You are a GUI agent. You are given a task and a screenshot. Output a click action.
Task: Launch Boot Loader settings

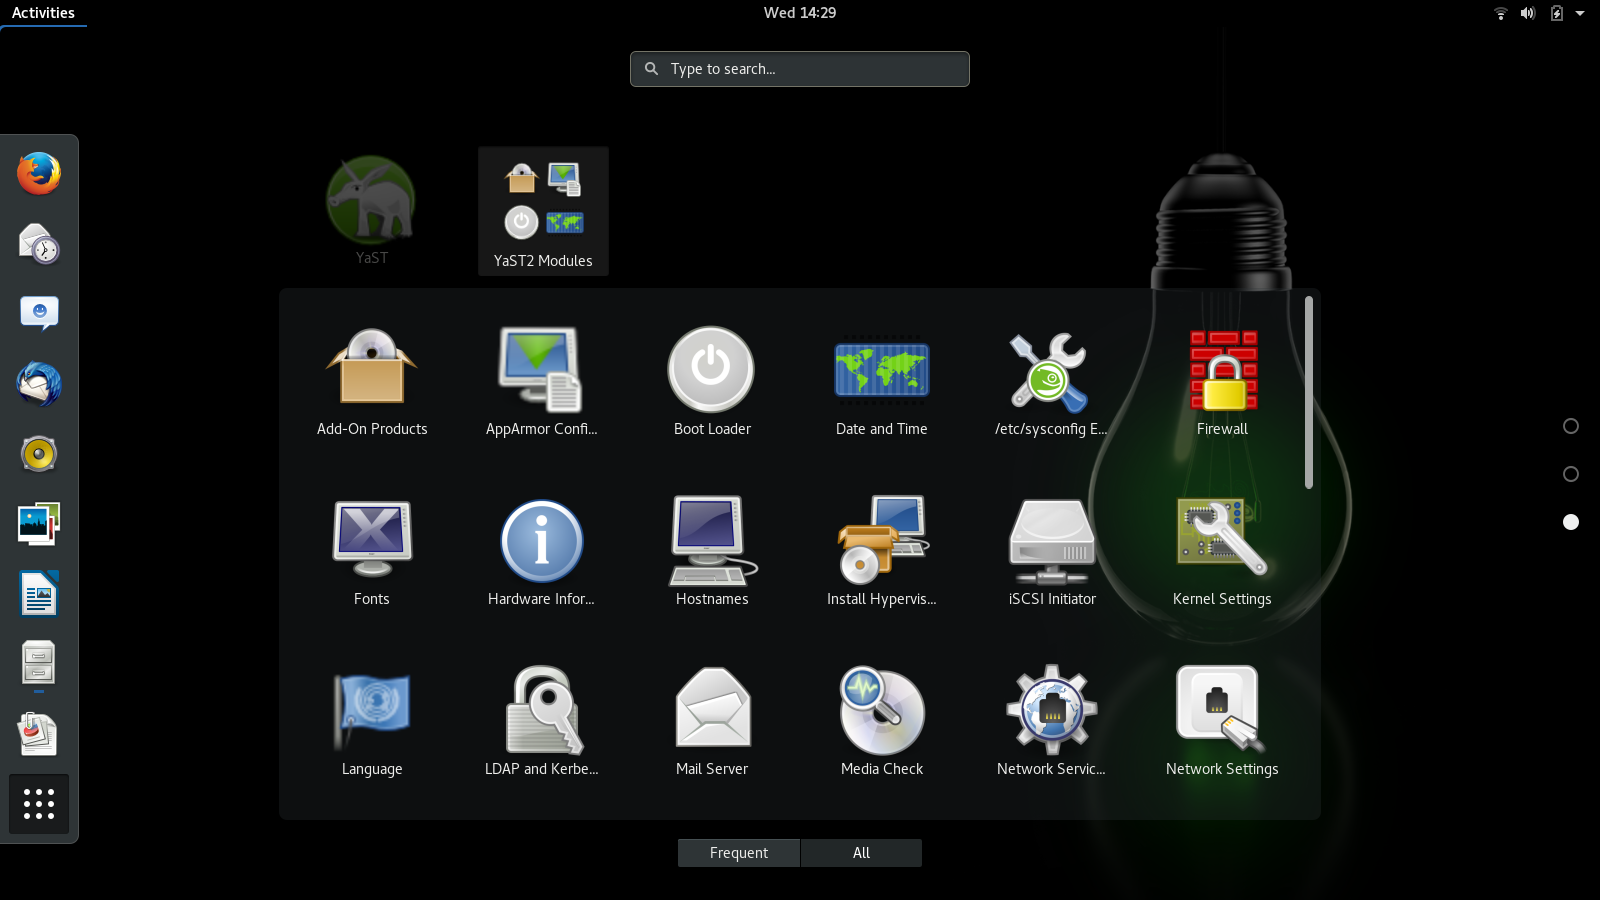pyautogui.click(x=711, y=382)
